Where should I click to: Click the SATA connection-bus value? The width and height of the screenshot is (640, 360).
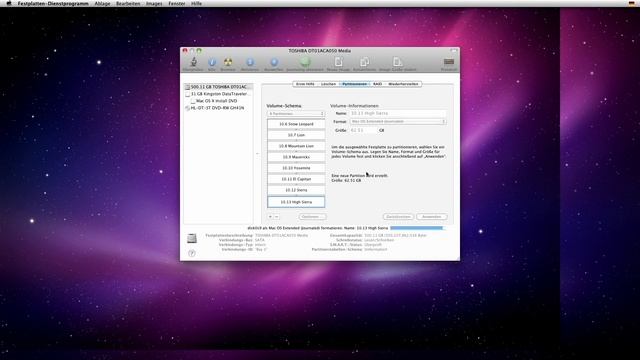click(260, 240)
